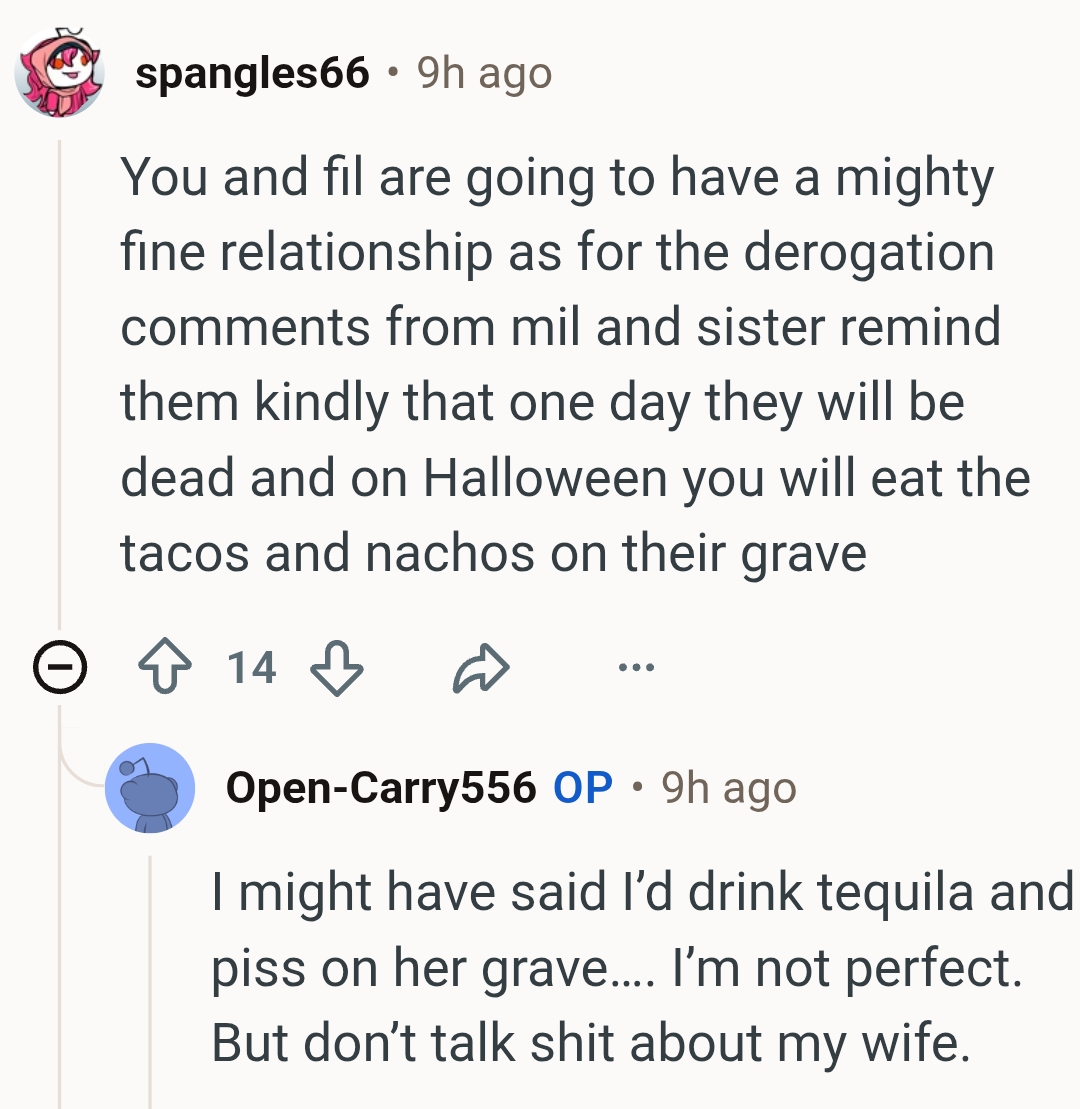The width and height of the screenshot is (1080, 1109).
Task: Open the timestamp on spangles66's comment
Action: (x=484, y=73)
